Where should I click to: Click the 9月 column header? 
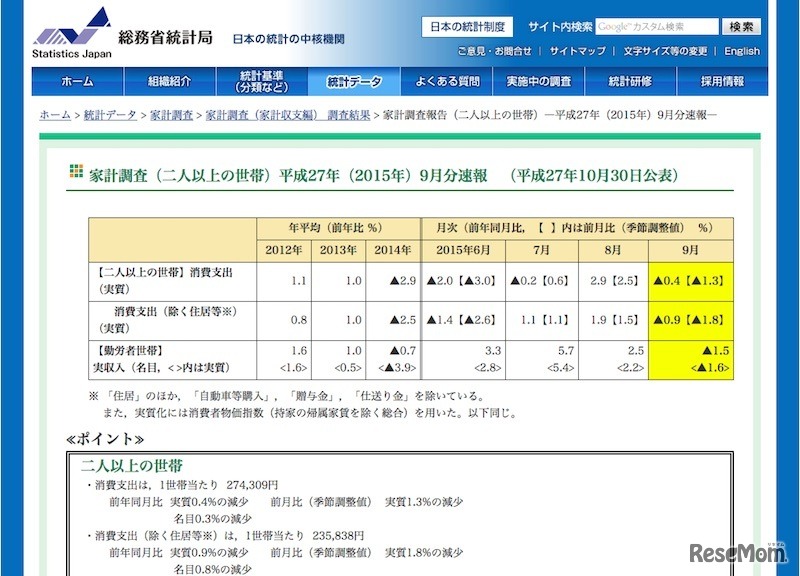pyautogui.click(x=691, y=251)
